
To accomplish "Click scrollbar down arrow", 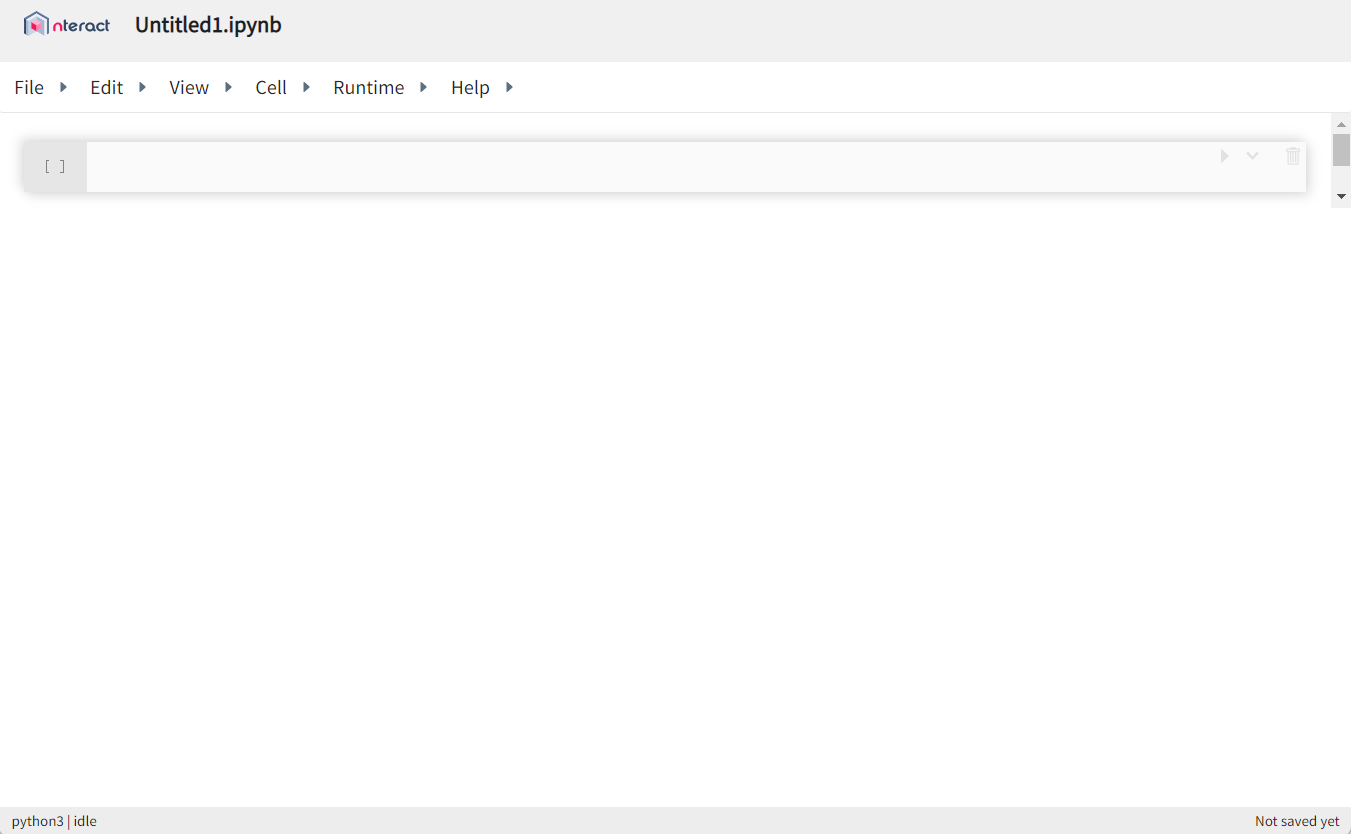I will [1342, 197].
